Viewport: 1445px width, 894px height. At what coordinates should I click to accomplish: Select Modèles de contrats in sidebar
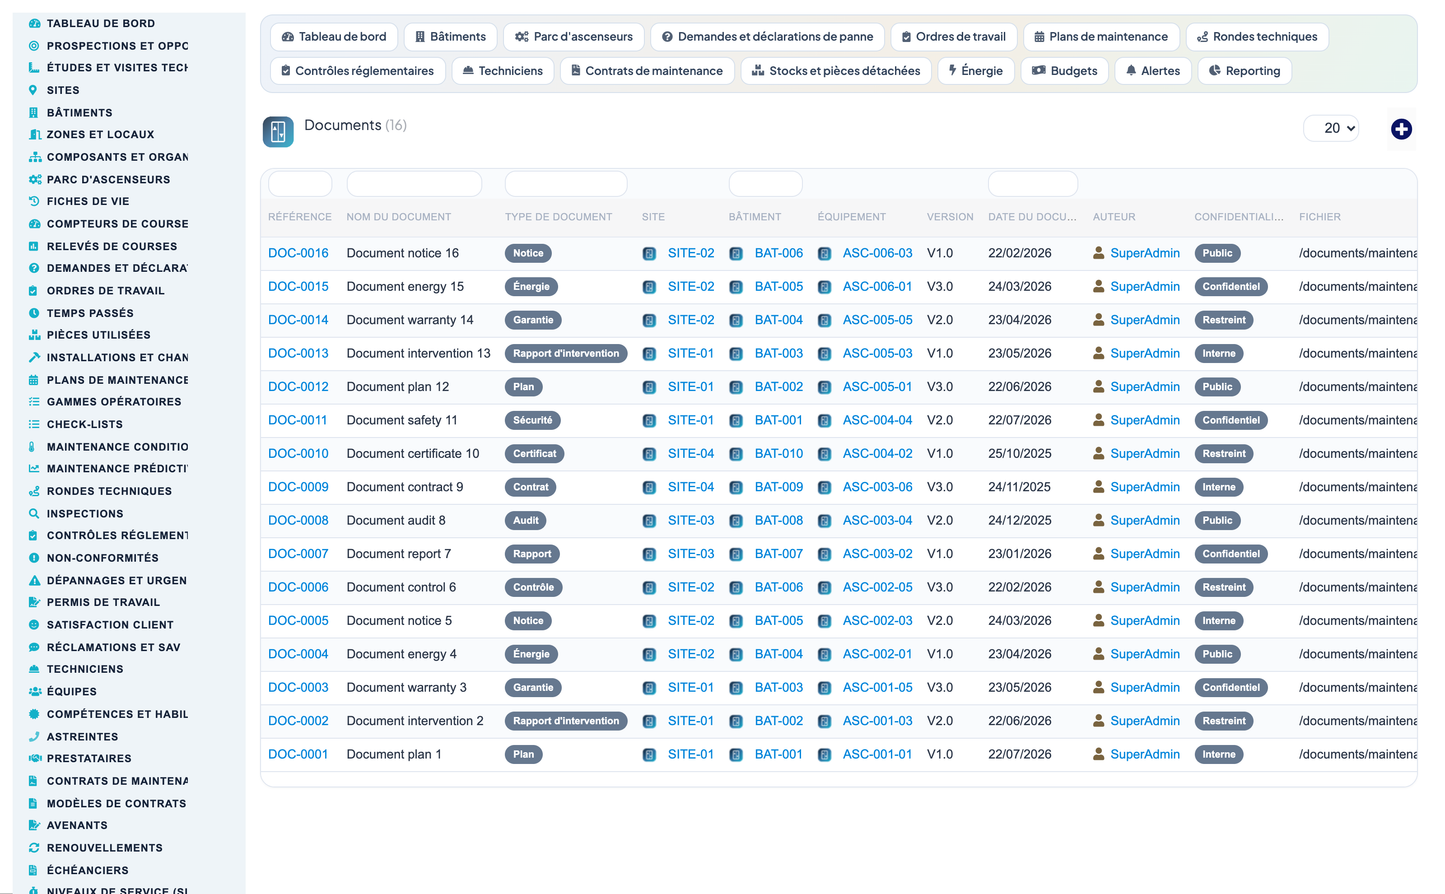click(x=116, y=803)
